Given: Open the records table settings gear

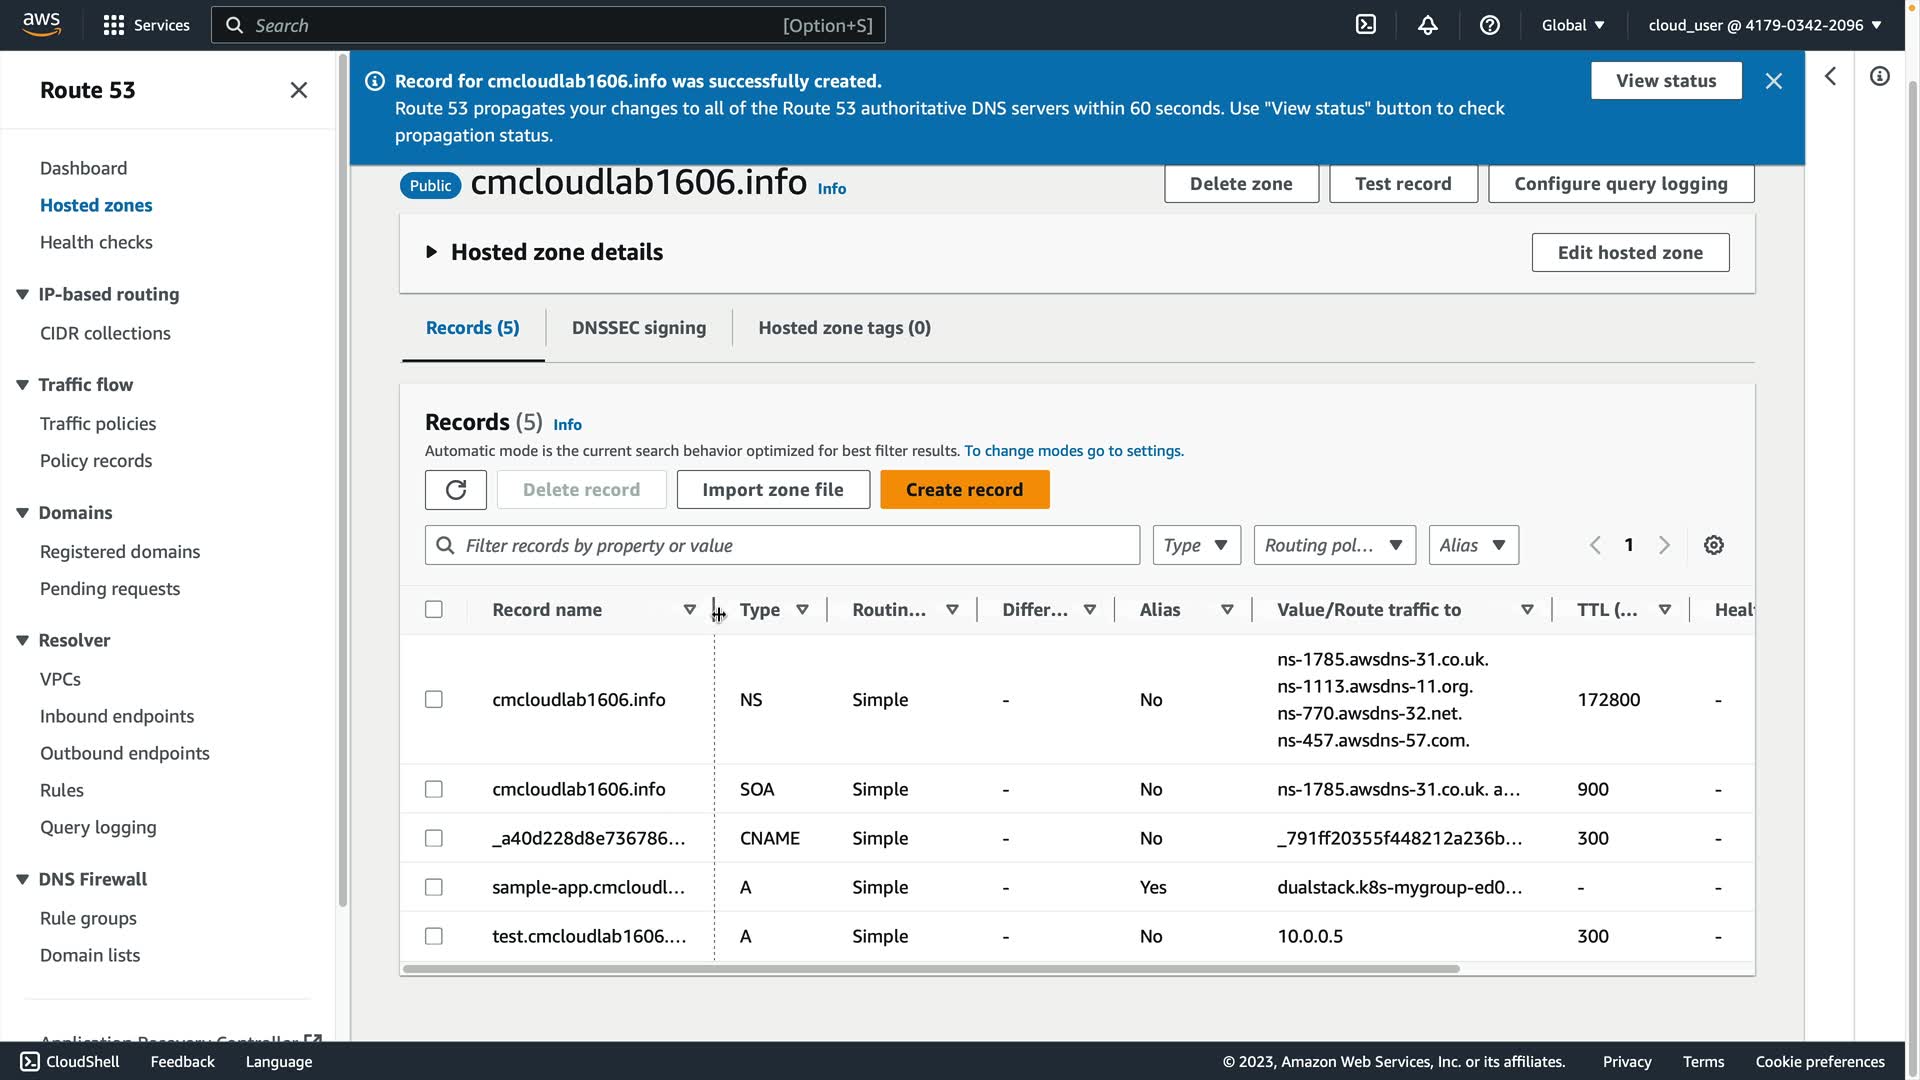Looking at the screenshot, I should 1714,545.
